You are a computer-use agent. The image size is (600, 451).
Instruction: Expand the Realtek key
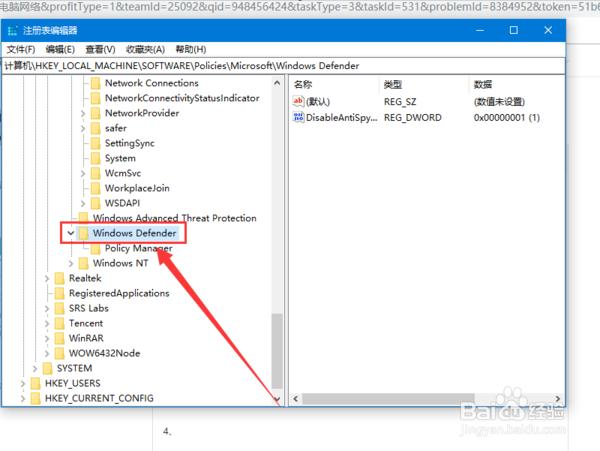(47, 278)
